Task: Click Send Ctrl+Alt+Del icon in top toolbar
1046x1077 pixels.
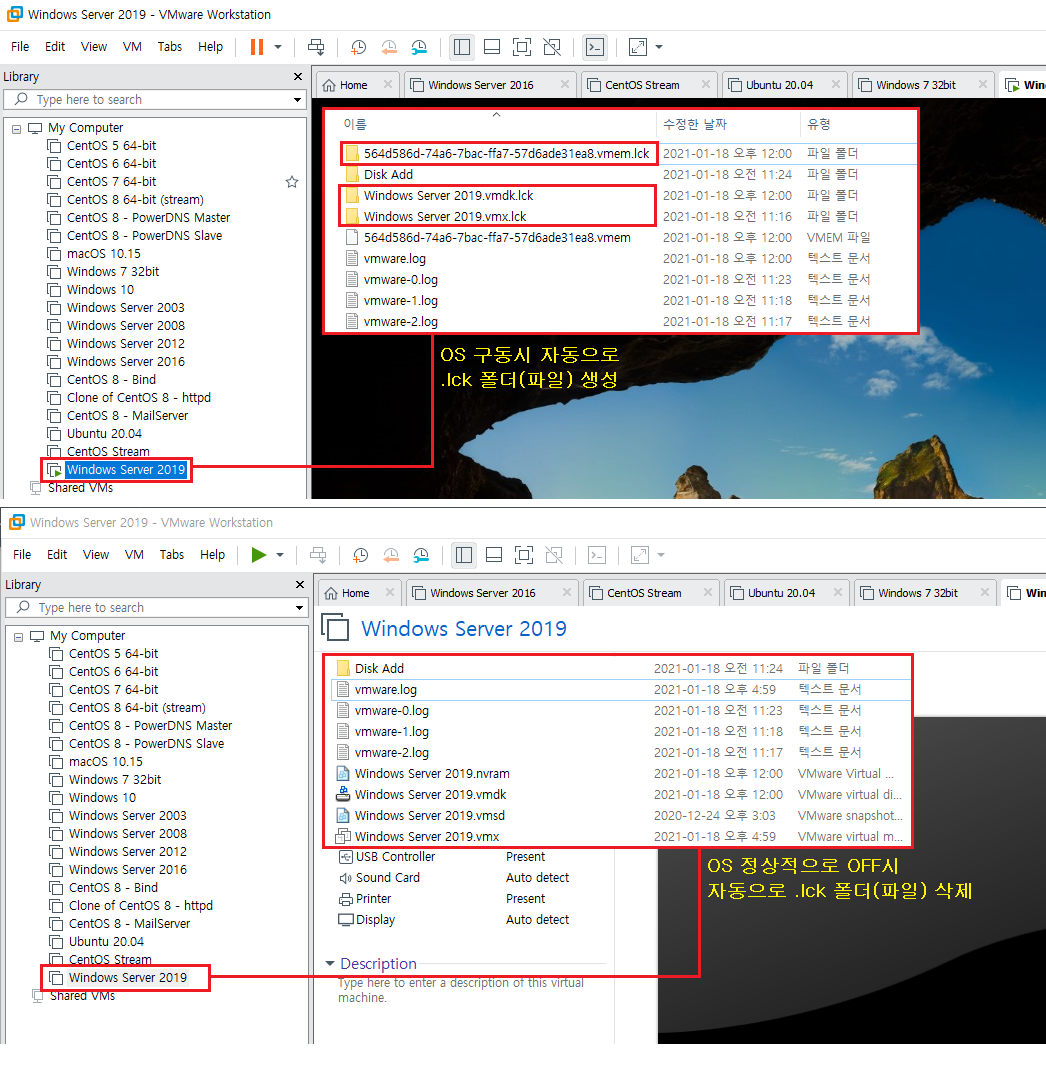Action: point(316,47)
